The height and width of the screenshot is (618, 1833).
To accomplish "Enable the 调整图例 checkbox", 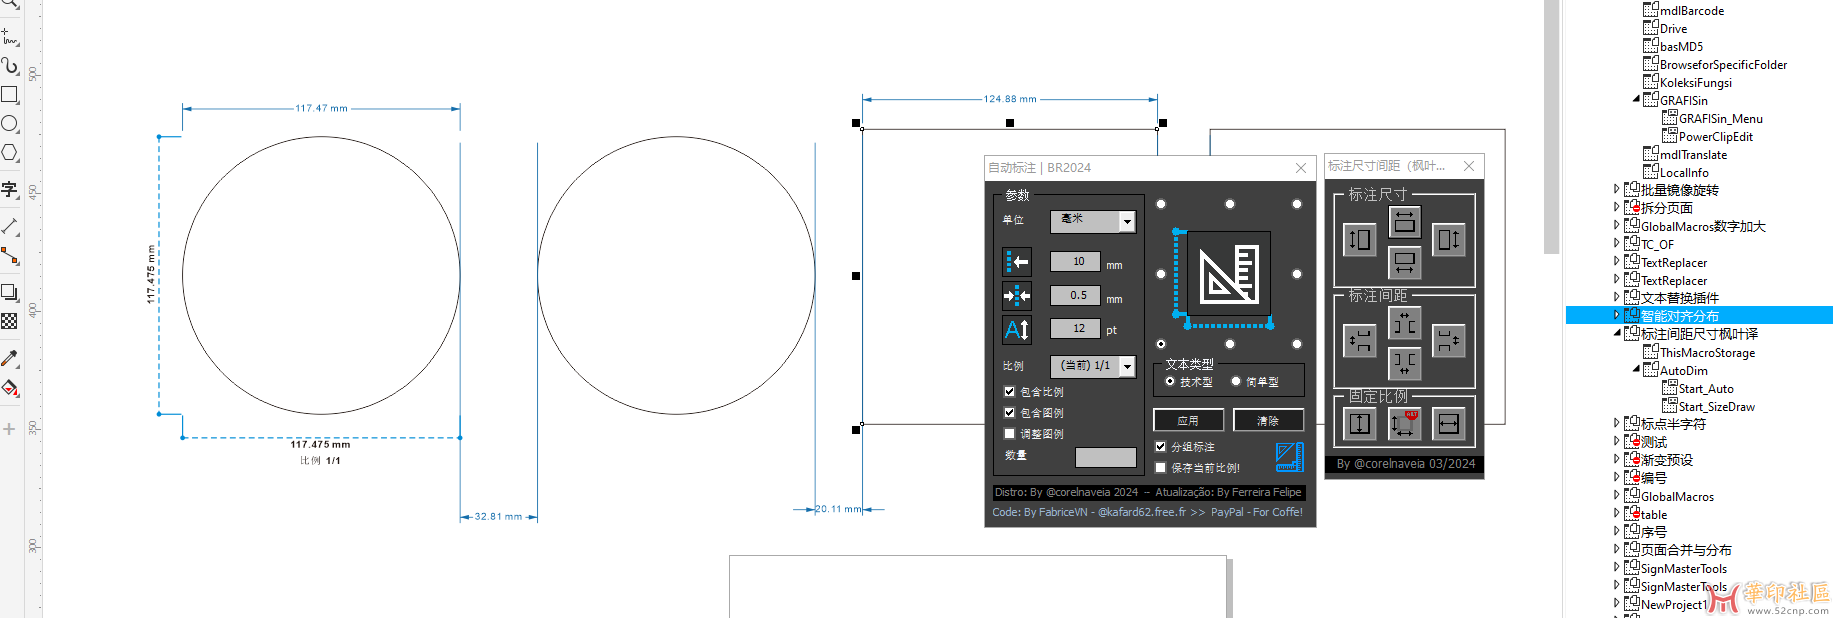I will (1009, 433).
